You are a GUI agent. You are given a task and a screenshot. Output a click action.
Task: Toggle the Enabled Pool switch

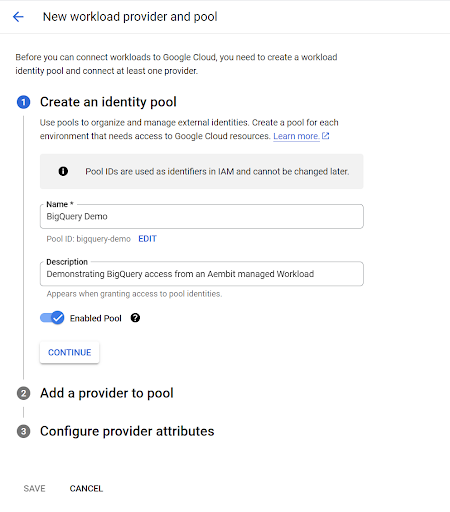click(x=52, y=318)
